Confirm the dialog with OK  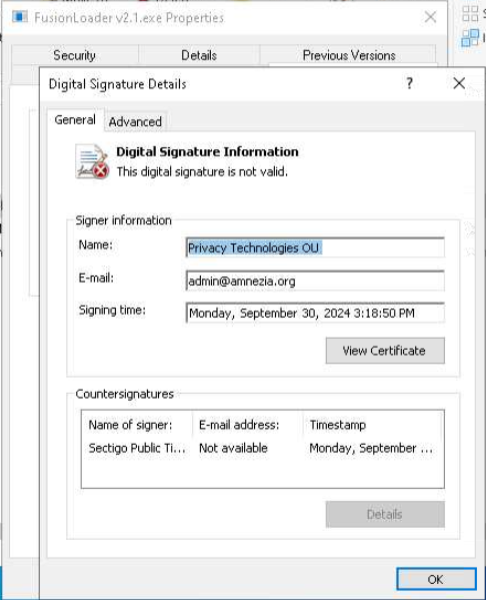click(436, 579)
